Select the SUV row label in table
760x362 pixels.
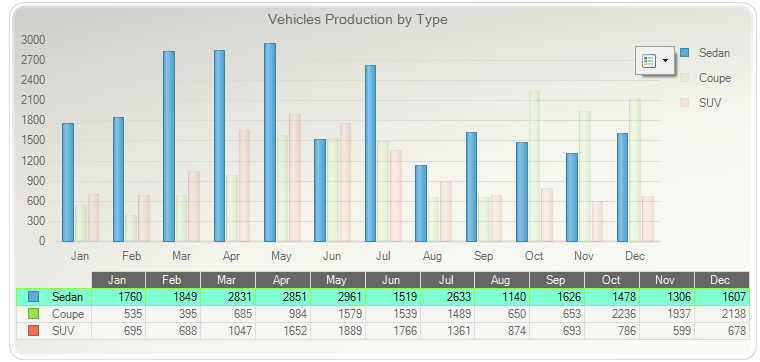[63, 331]
